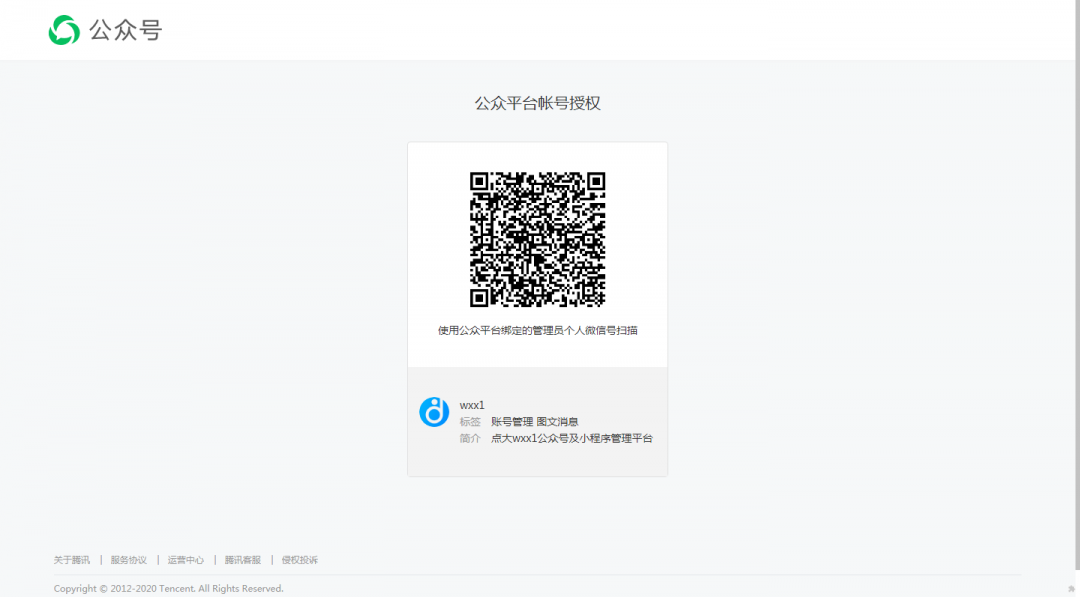Click the 标签 field label

(x=470, y=422)
